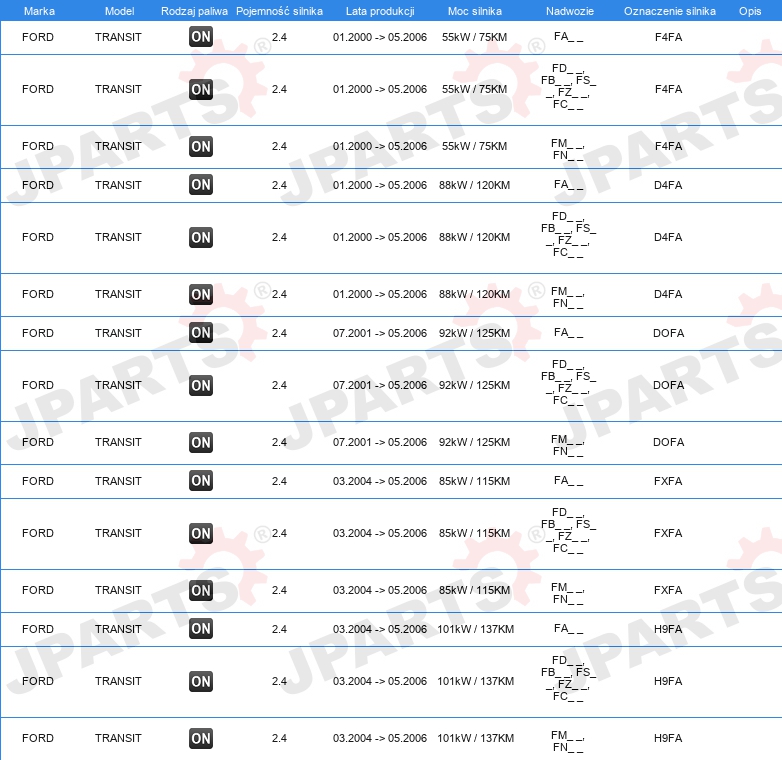Click the FD__, FB__, FS__ body codes in D4FA row
The height and width of the screenshot is (760, 782).
click(x=569, y=234)
